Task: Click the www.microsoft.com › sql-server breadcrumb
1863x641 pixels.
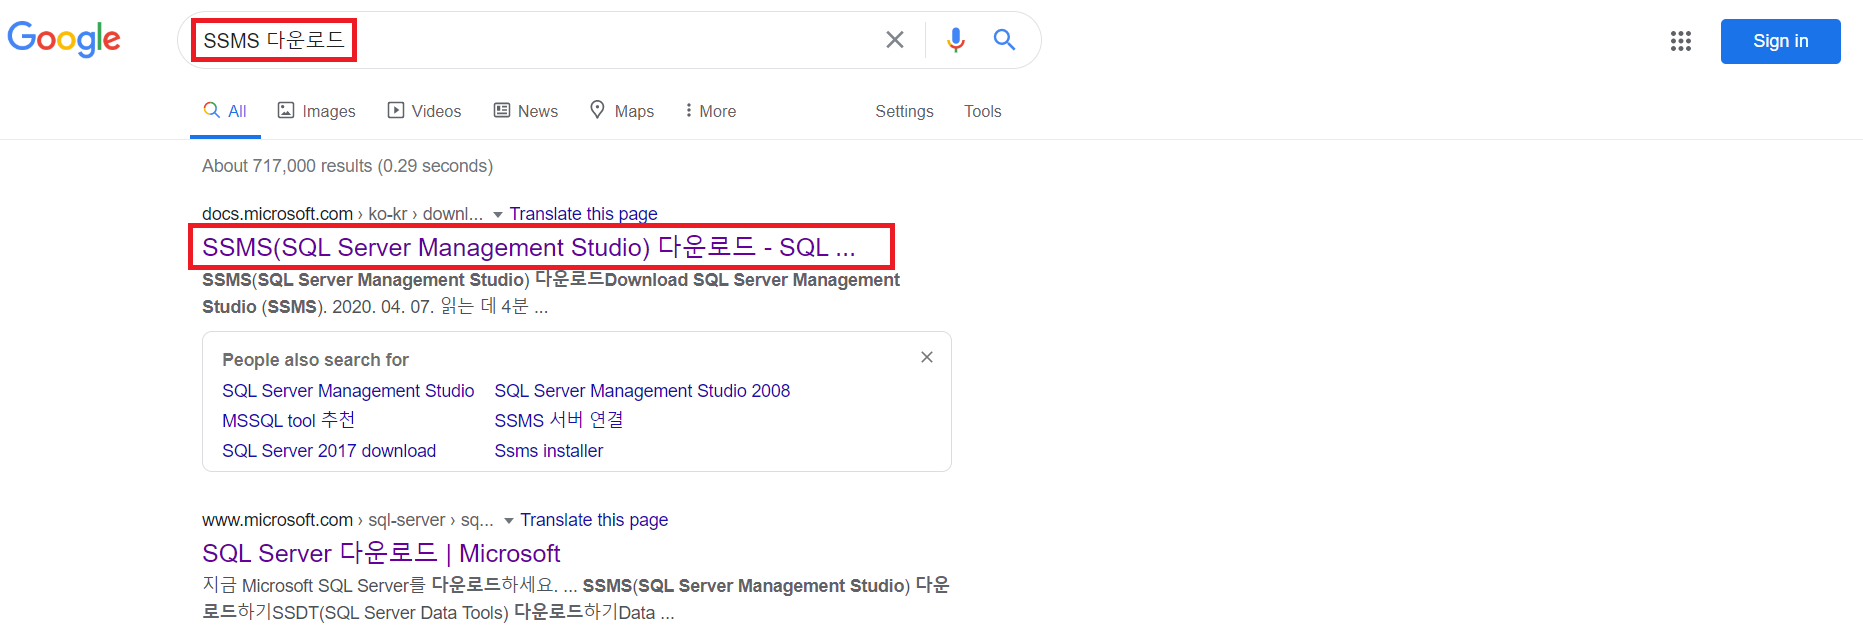Action: click(348, 520)
